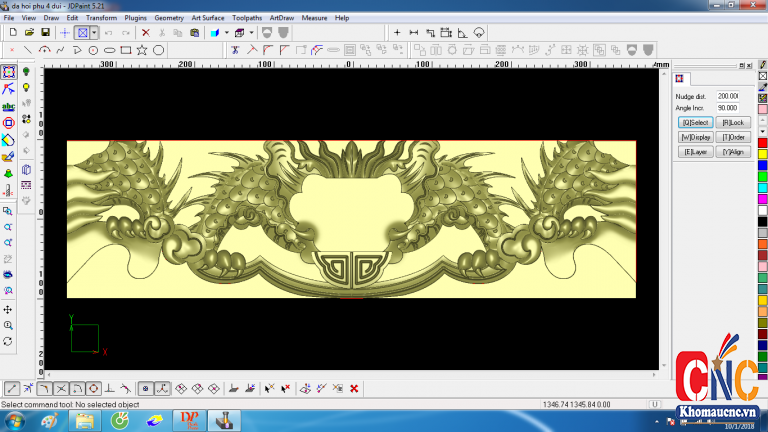Viewport: 768px width, 432px height.
Task: Open the blue cube render mode dropdown
Action: click(x=227, y=33)
